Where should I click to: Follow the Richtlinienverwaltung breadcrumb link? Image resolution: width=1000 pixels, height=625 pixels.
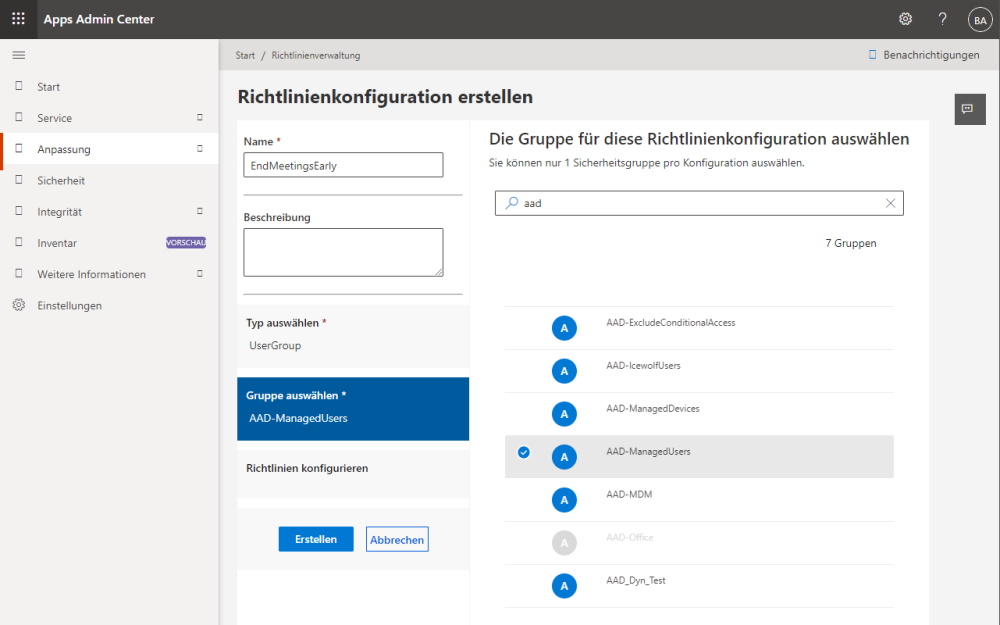pos(316,55)
